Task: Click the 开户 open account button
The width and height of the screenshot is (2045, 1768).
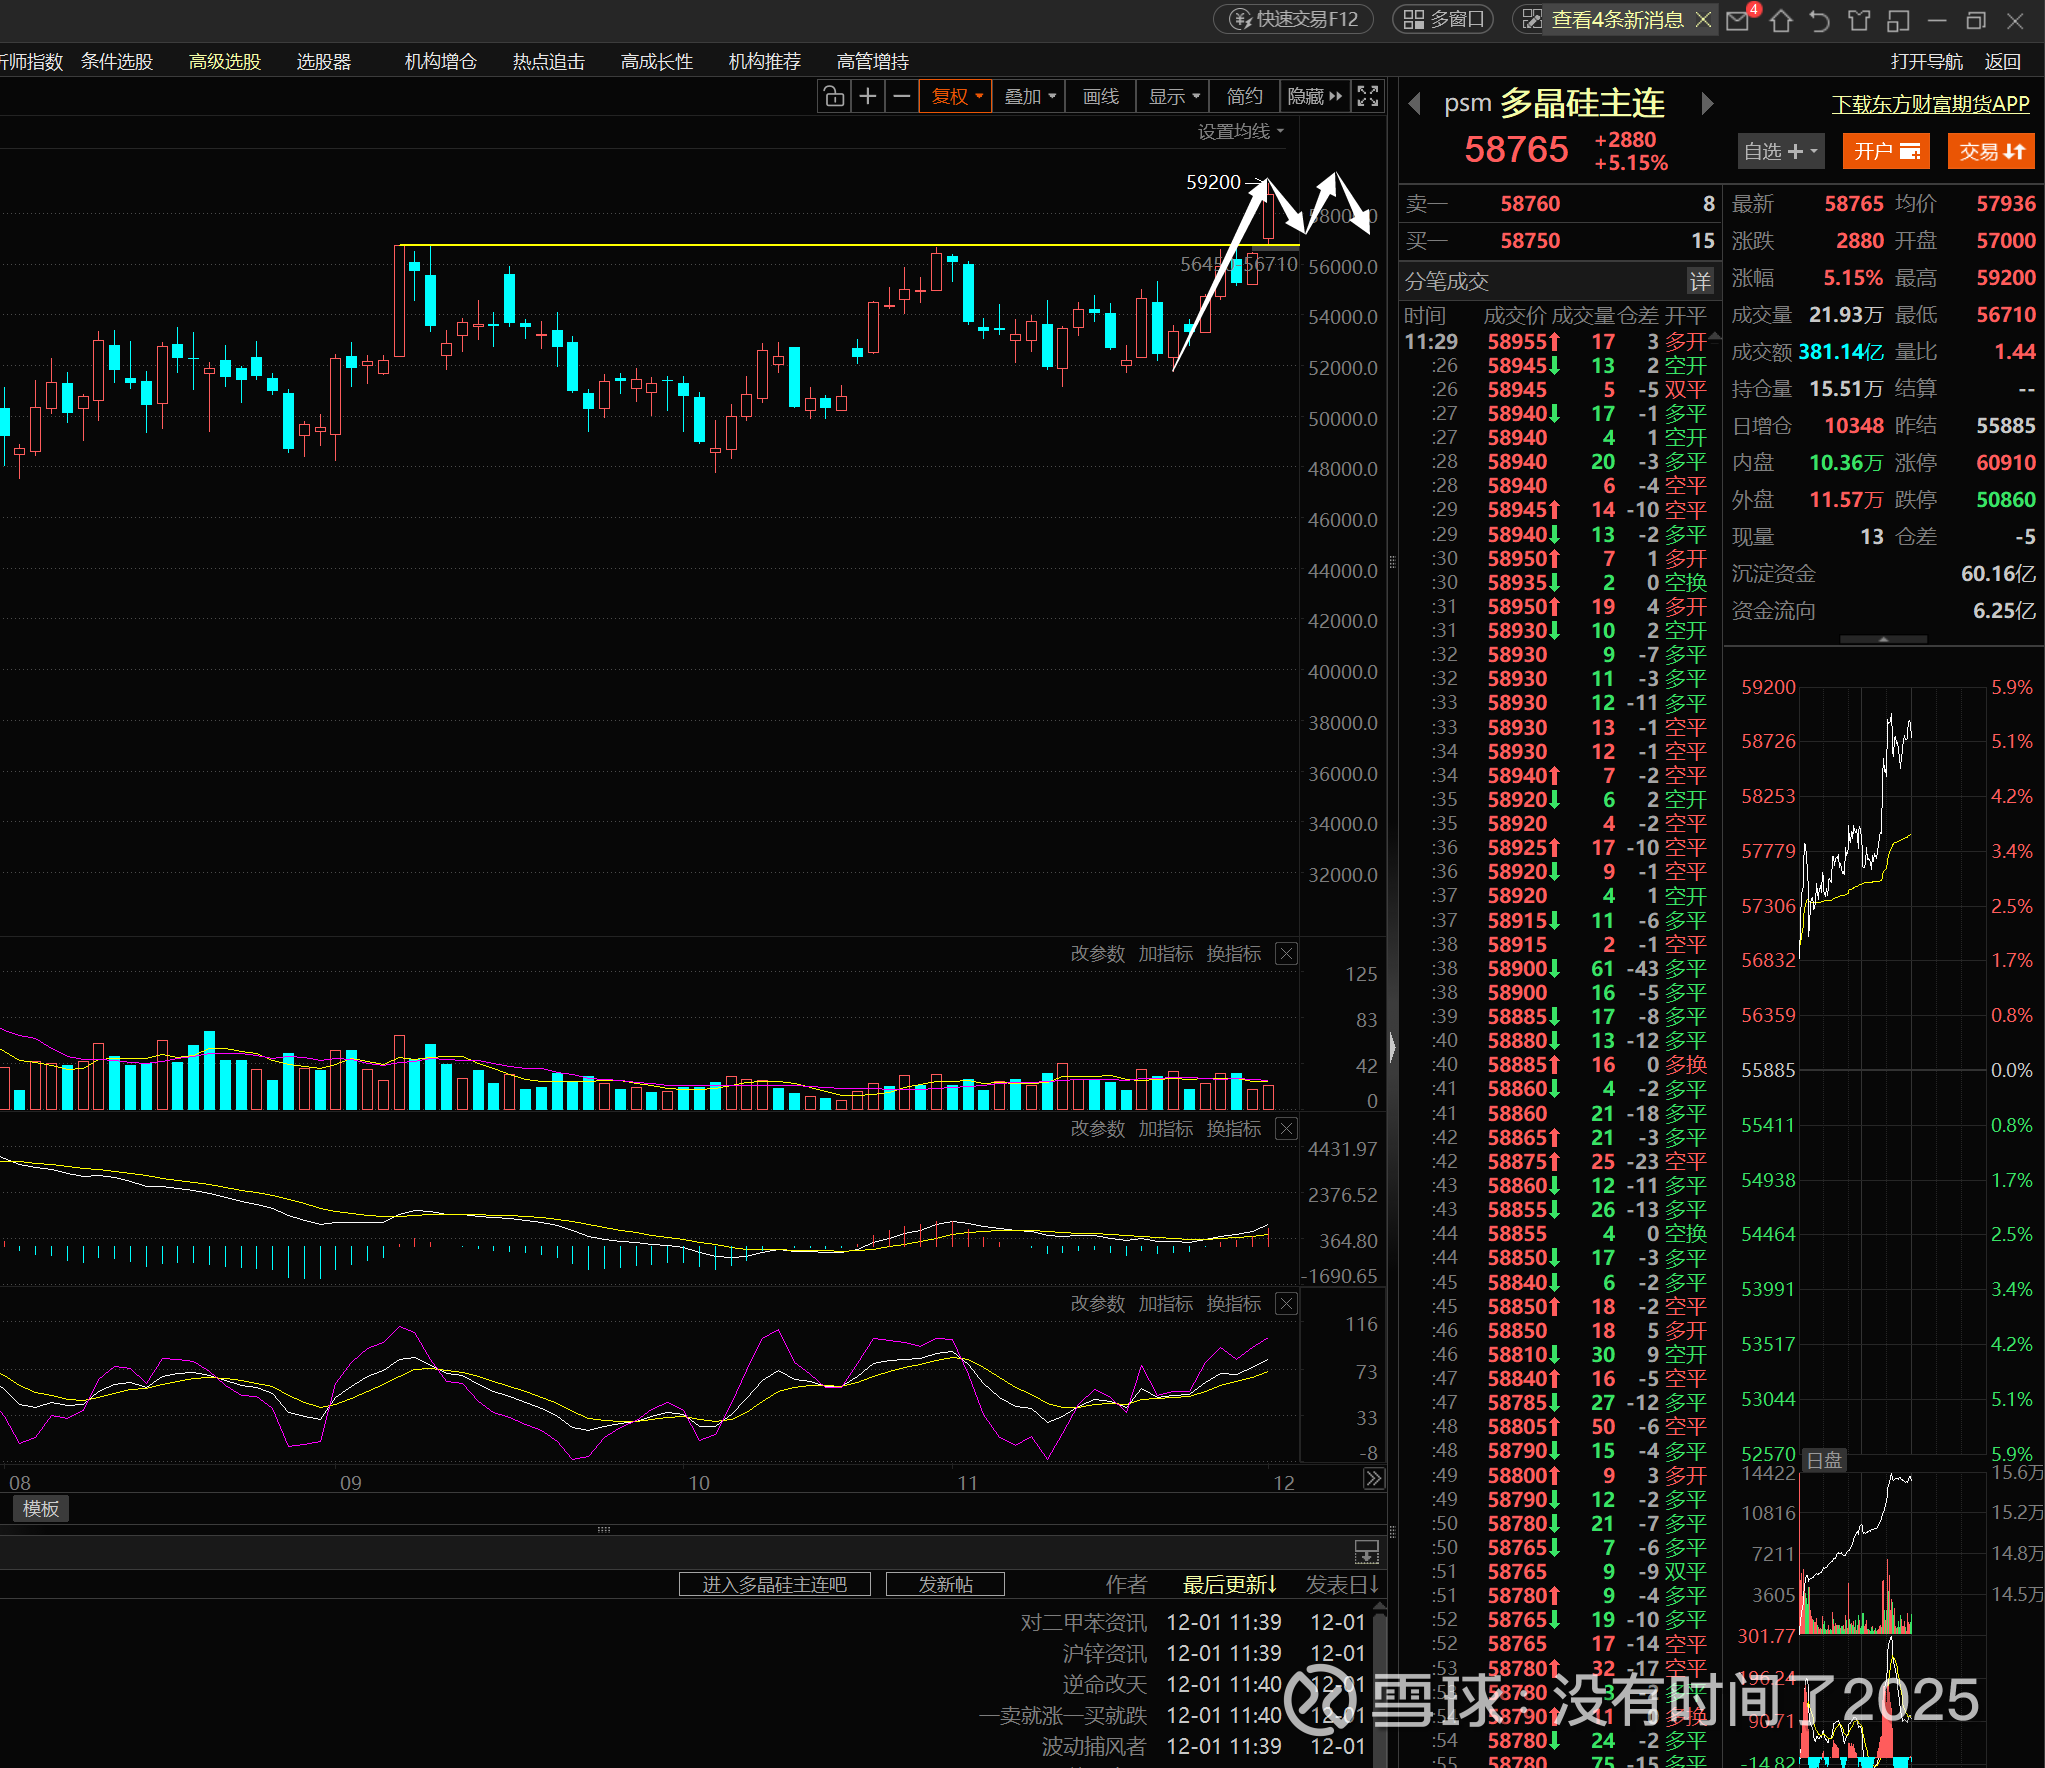Action: [1886, 152]
